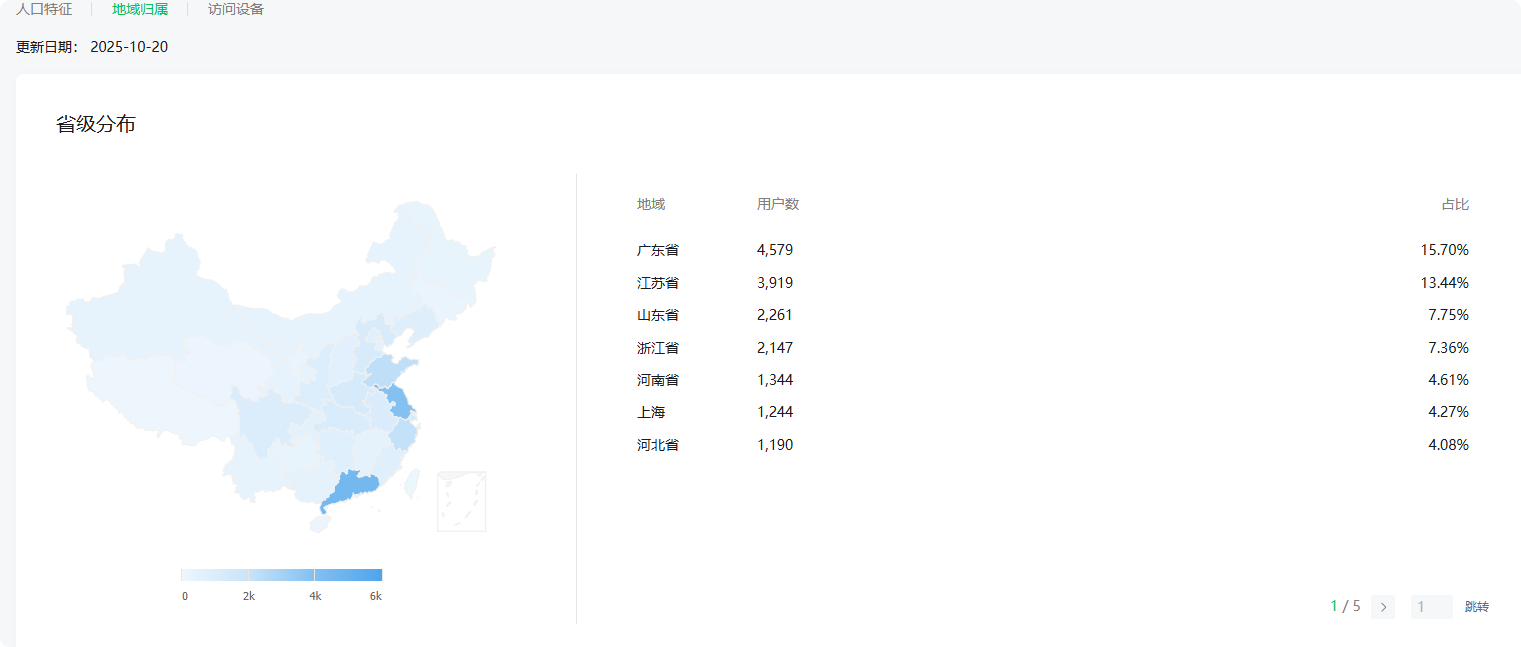Click the 用户数 column header
Screen dimensions: 1521x647
pyautogui.click(x=778, y=204)
